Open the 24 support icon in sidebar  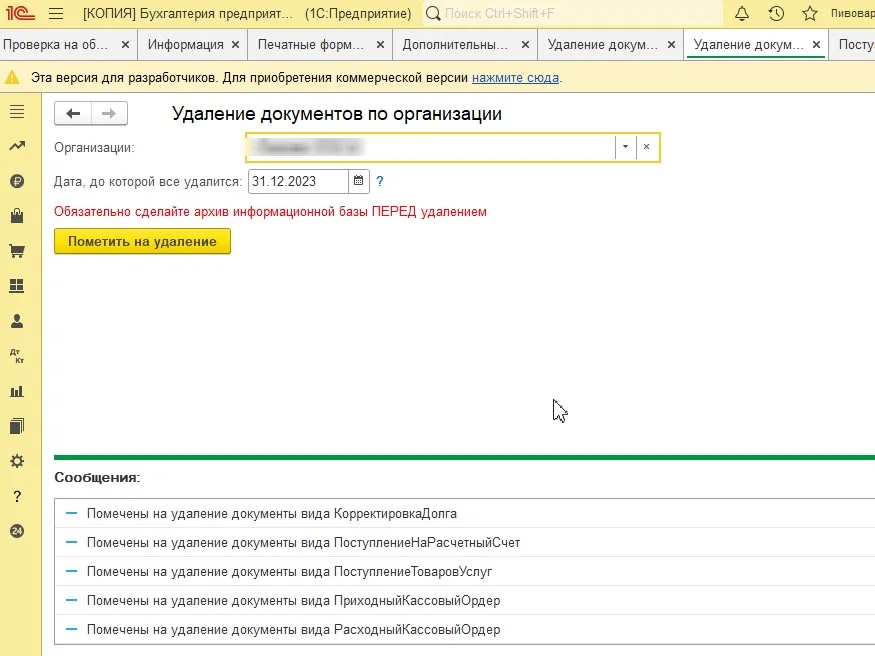pos(17,531)
